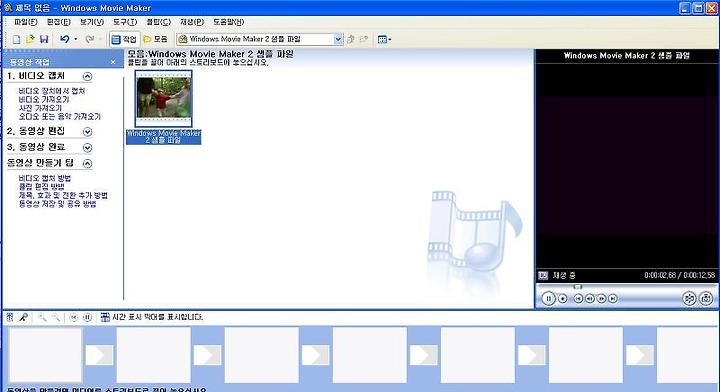Screen dimensions: 720x392
Task: Click the first transition slot on storyboard
Action: [99, 355]
